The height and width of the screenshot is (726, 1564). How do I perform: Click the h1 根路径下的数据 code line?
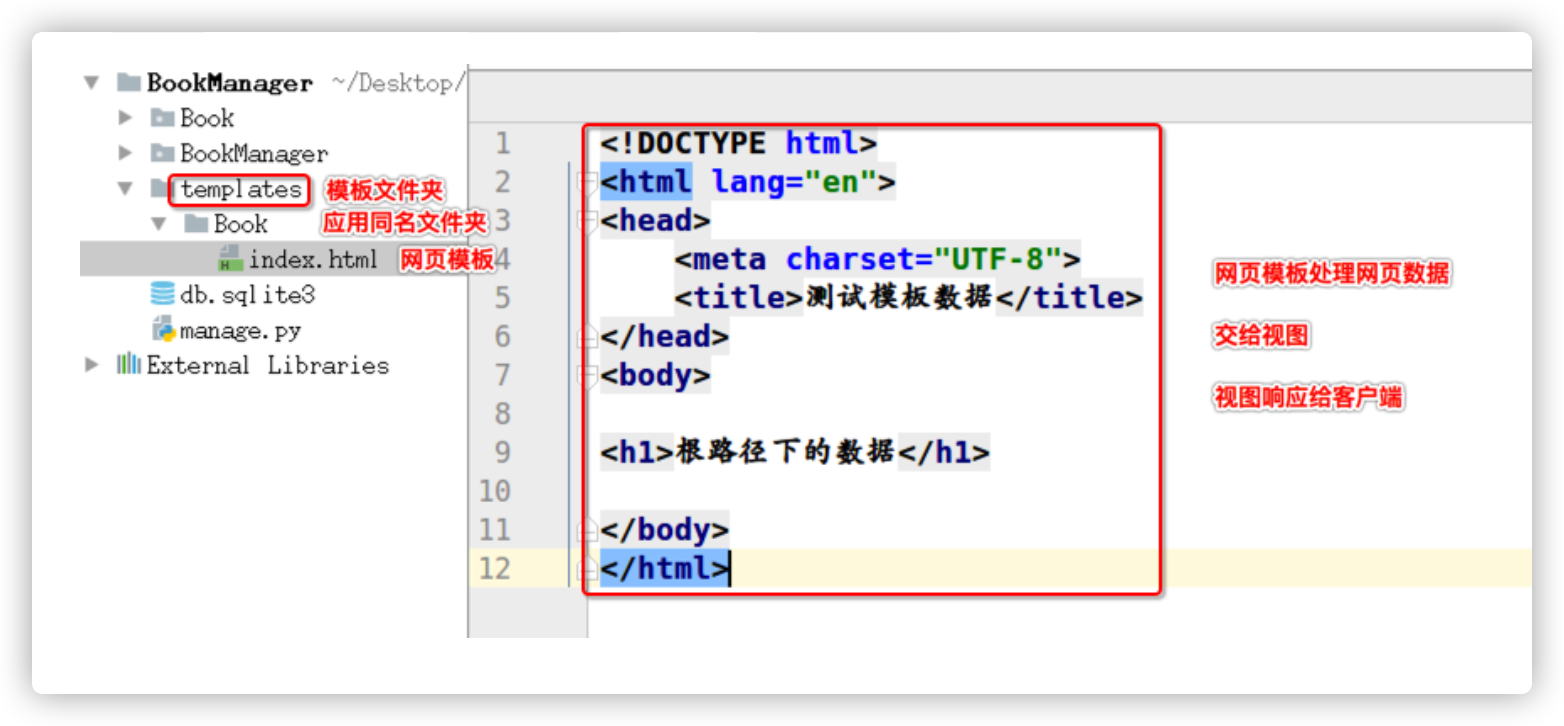[x=795, y=452]
